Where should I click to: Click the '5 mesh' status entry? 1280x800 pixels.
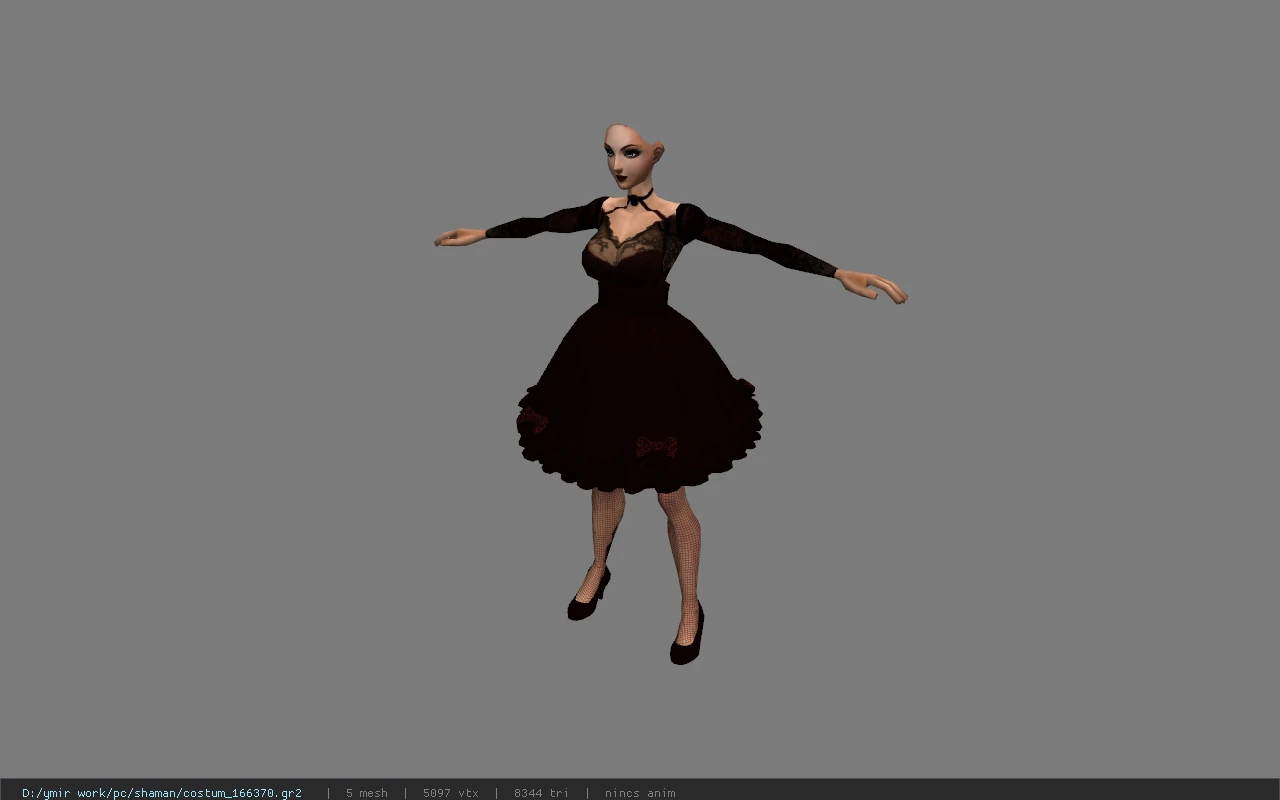[367, 793]
